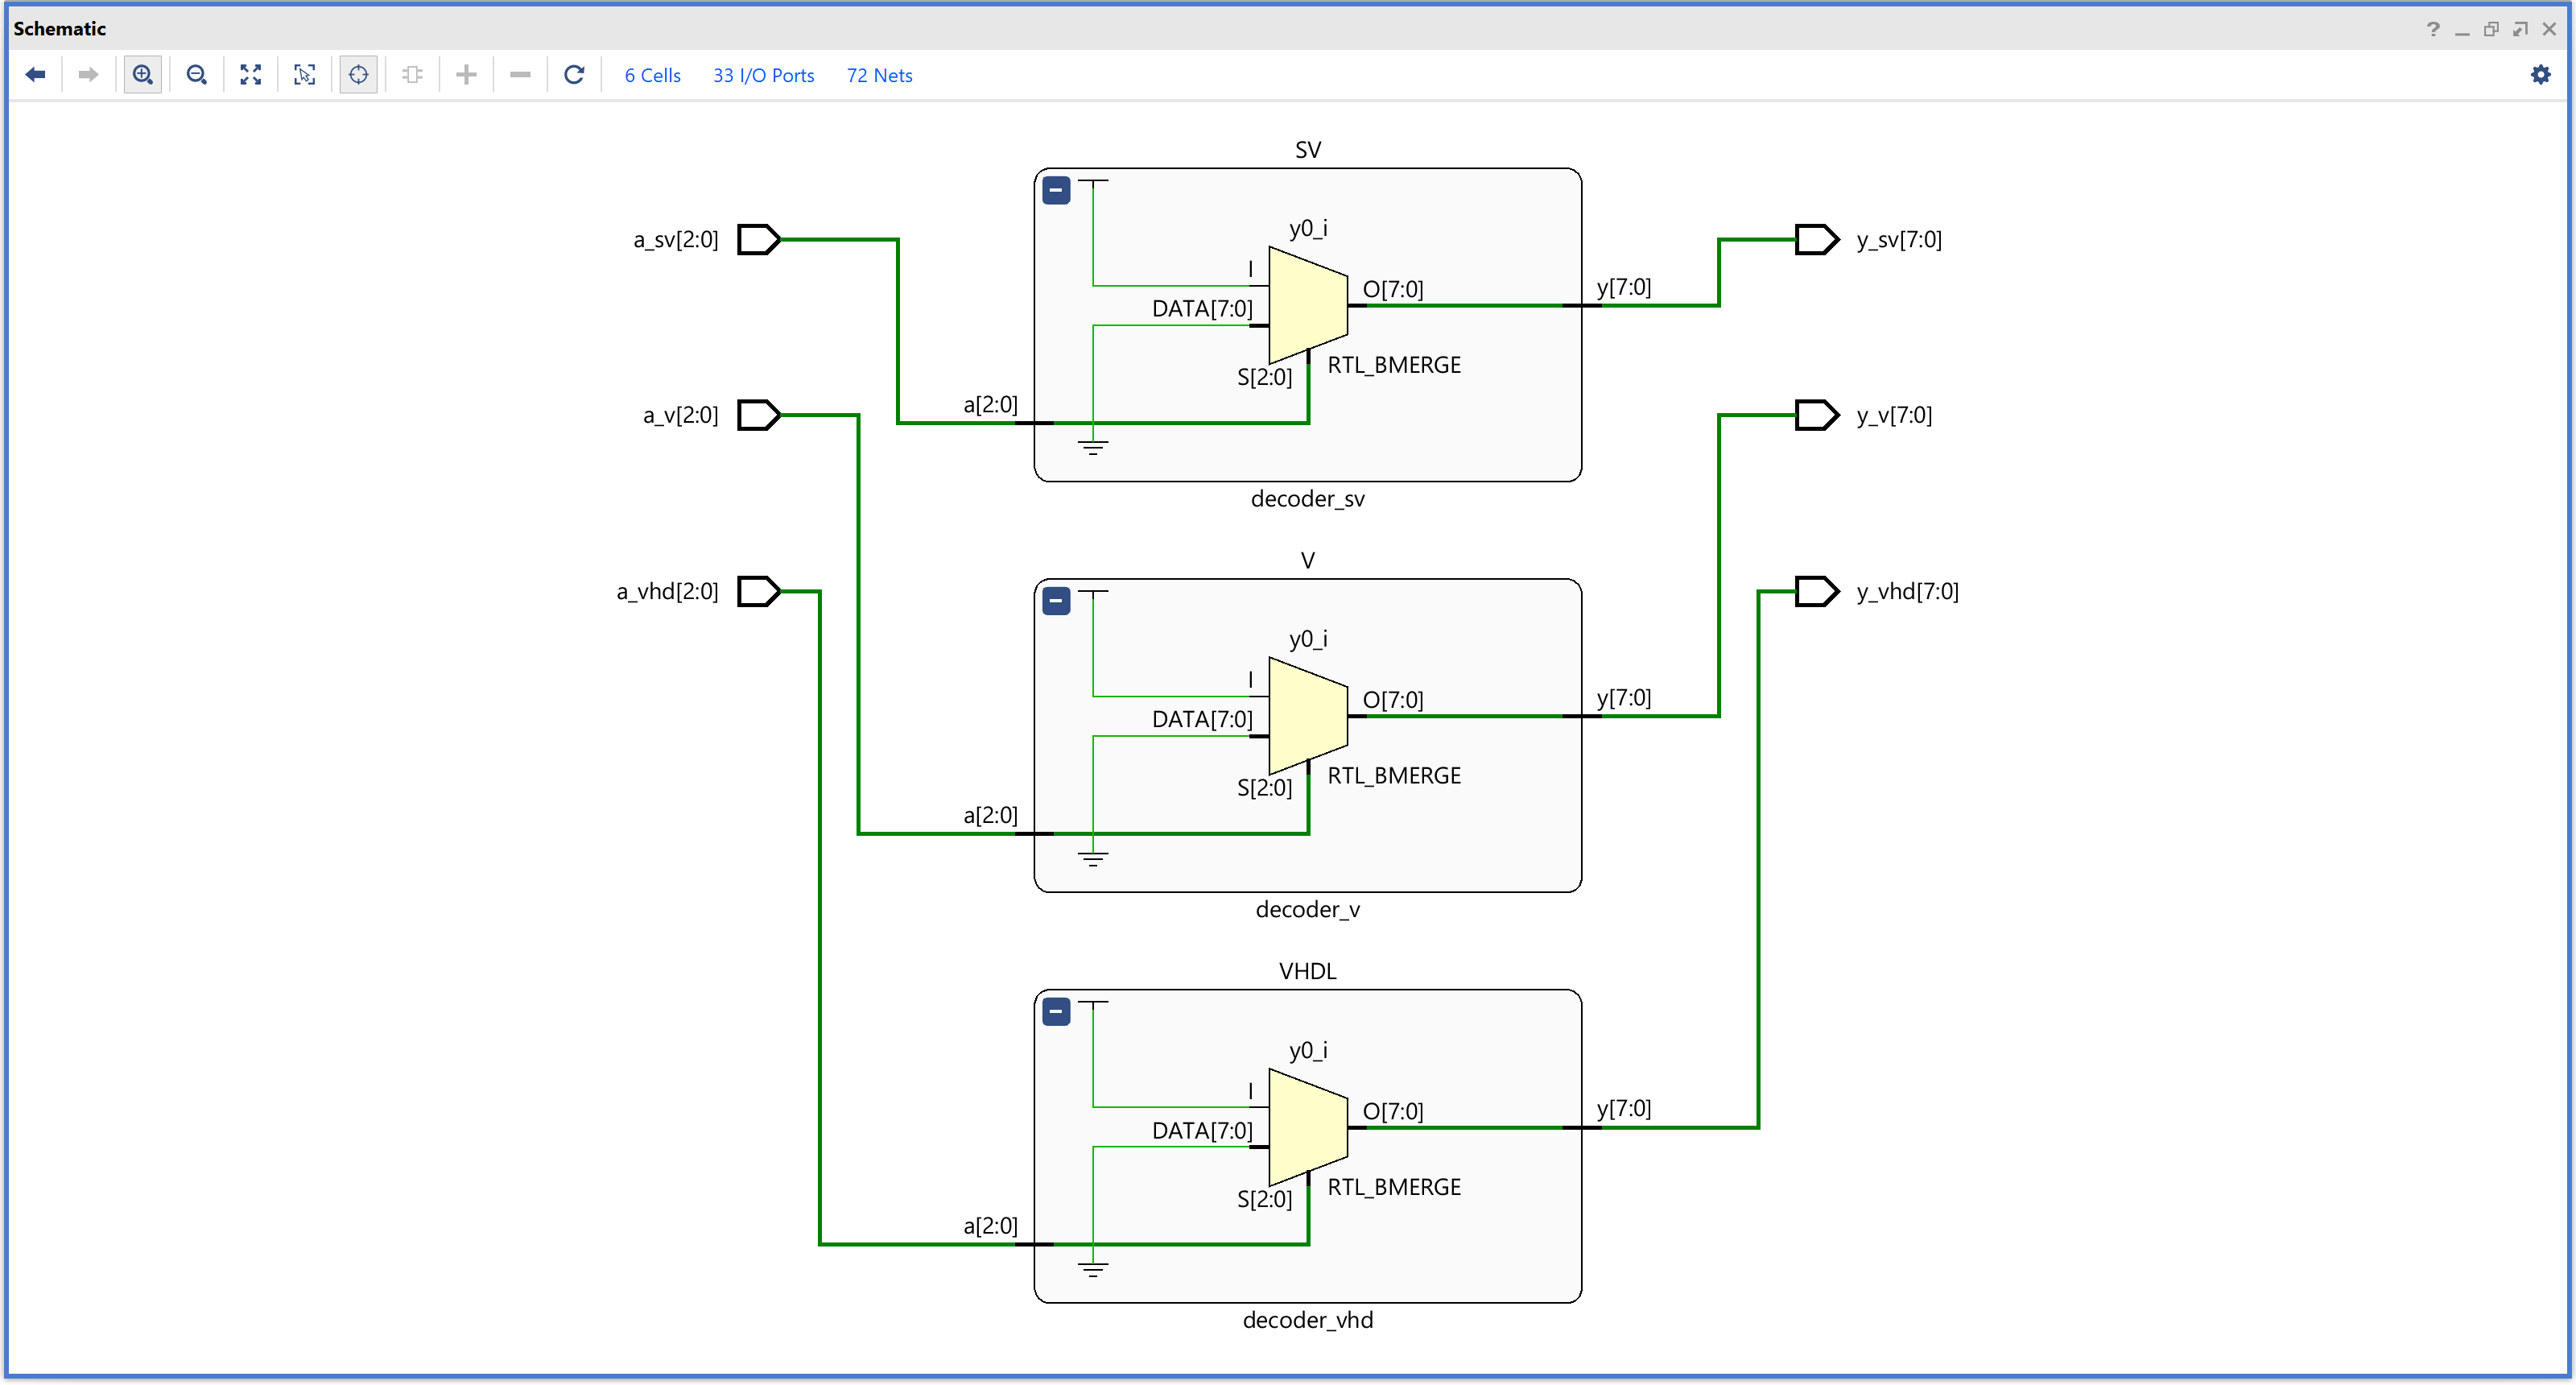Toggle the autofit selection crosshair icon
Screen dimensions: 2576x1385
click(x=358, y=75)
